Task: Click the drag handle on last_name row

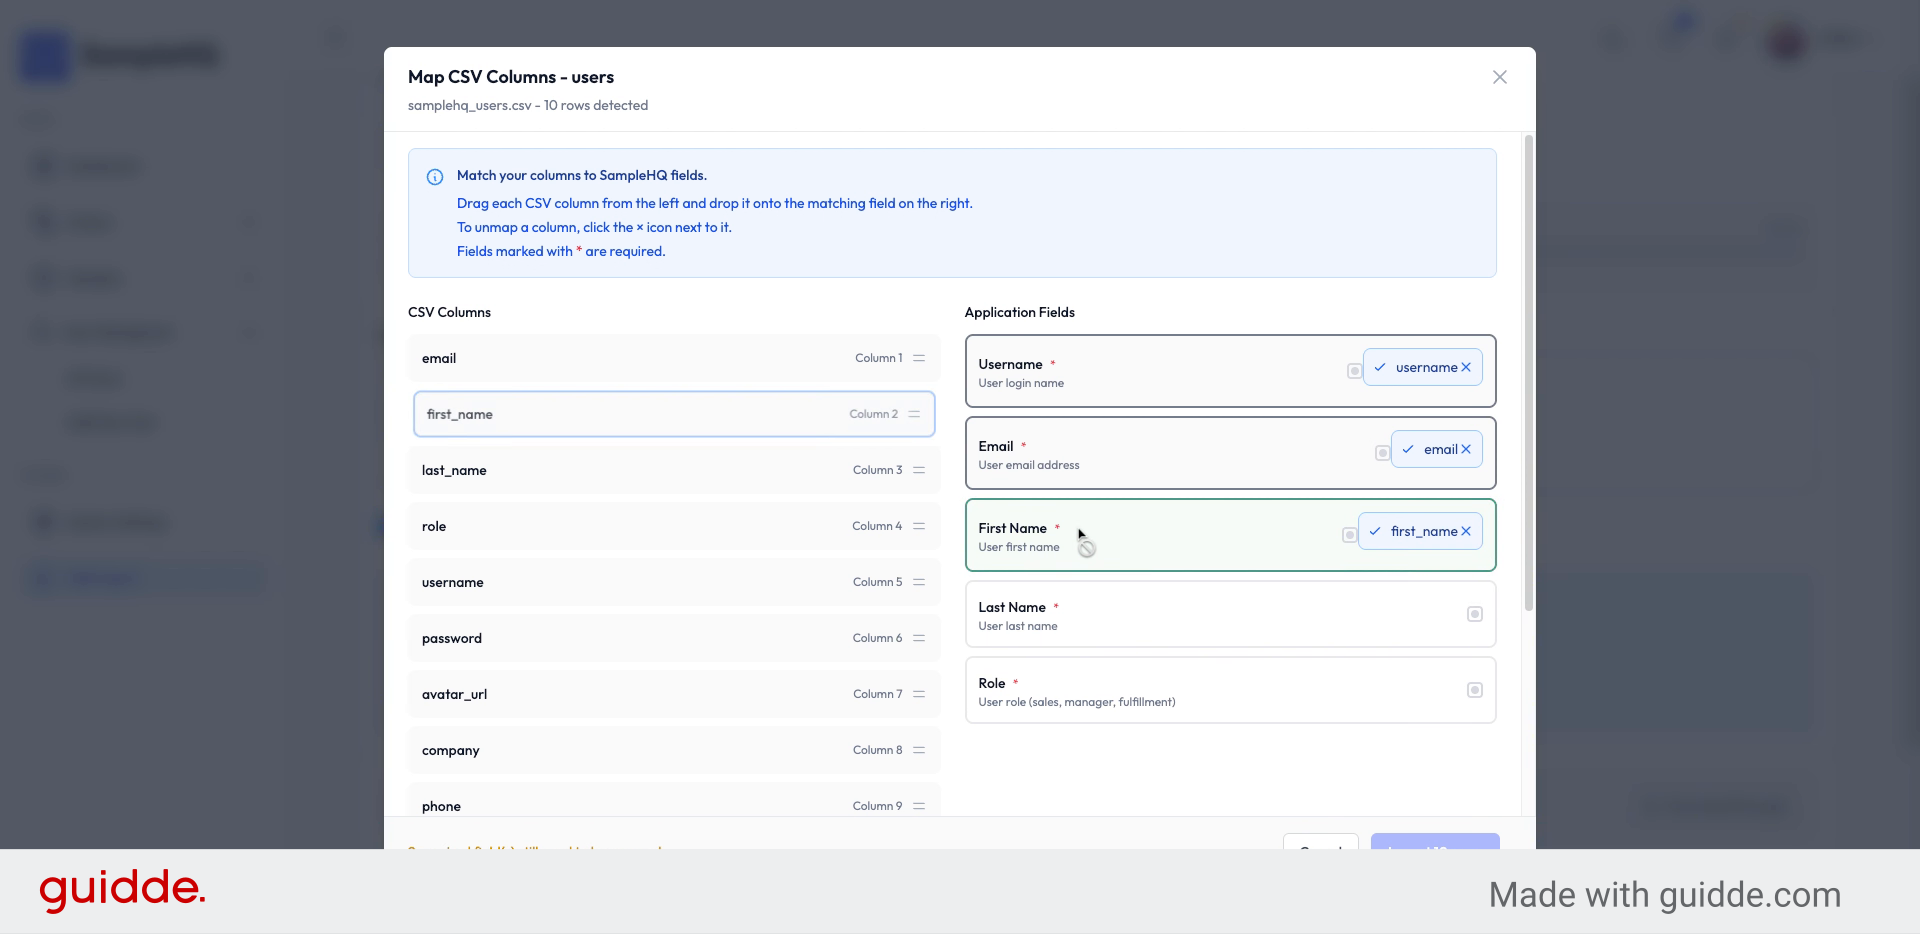Action: (x=919, y=470)
